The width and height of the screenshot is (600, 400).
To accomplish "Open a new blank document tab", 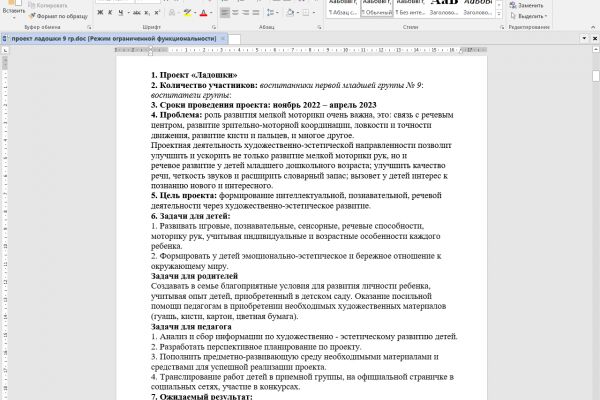I will coord(235,39).
